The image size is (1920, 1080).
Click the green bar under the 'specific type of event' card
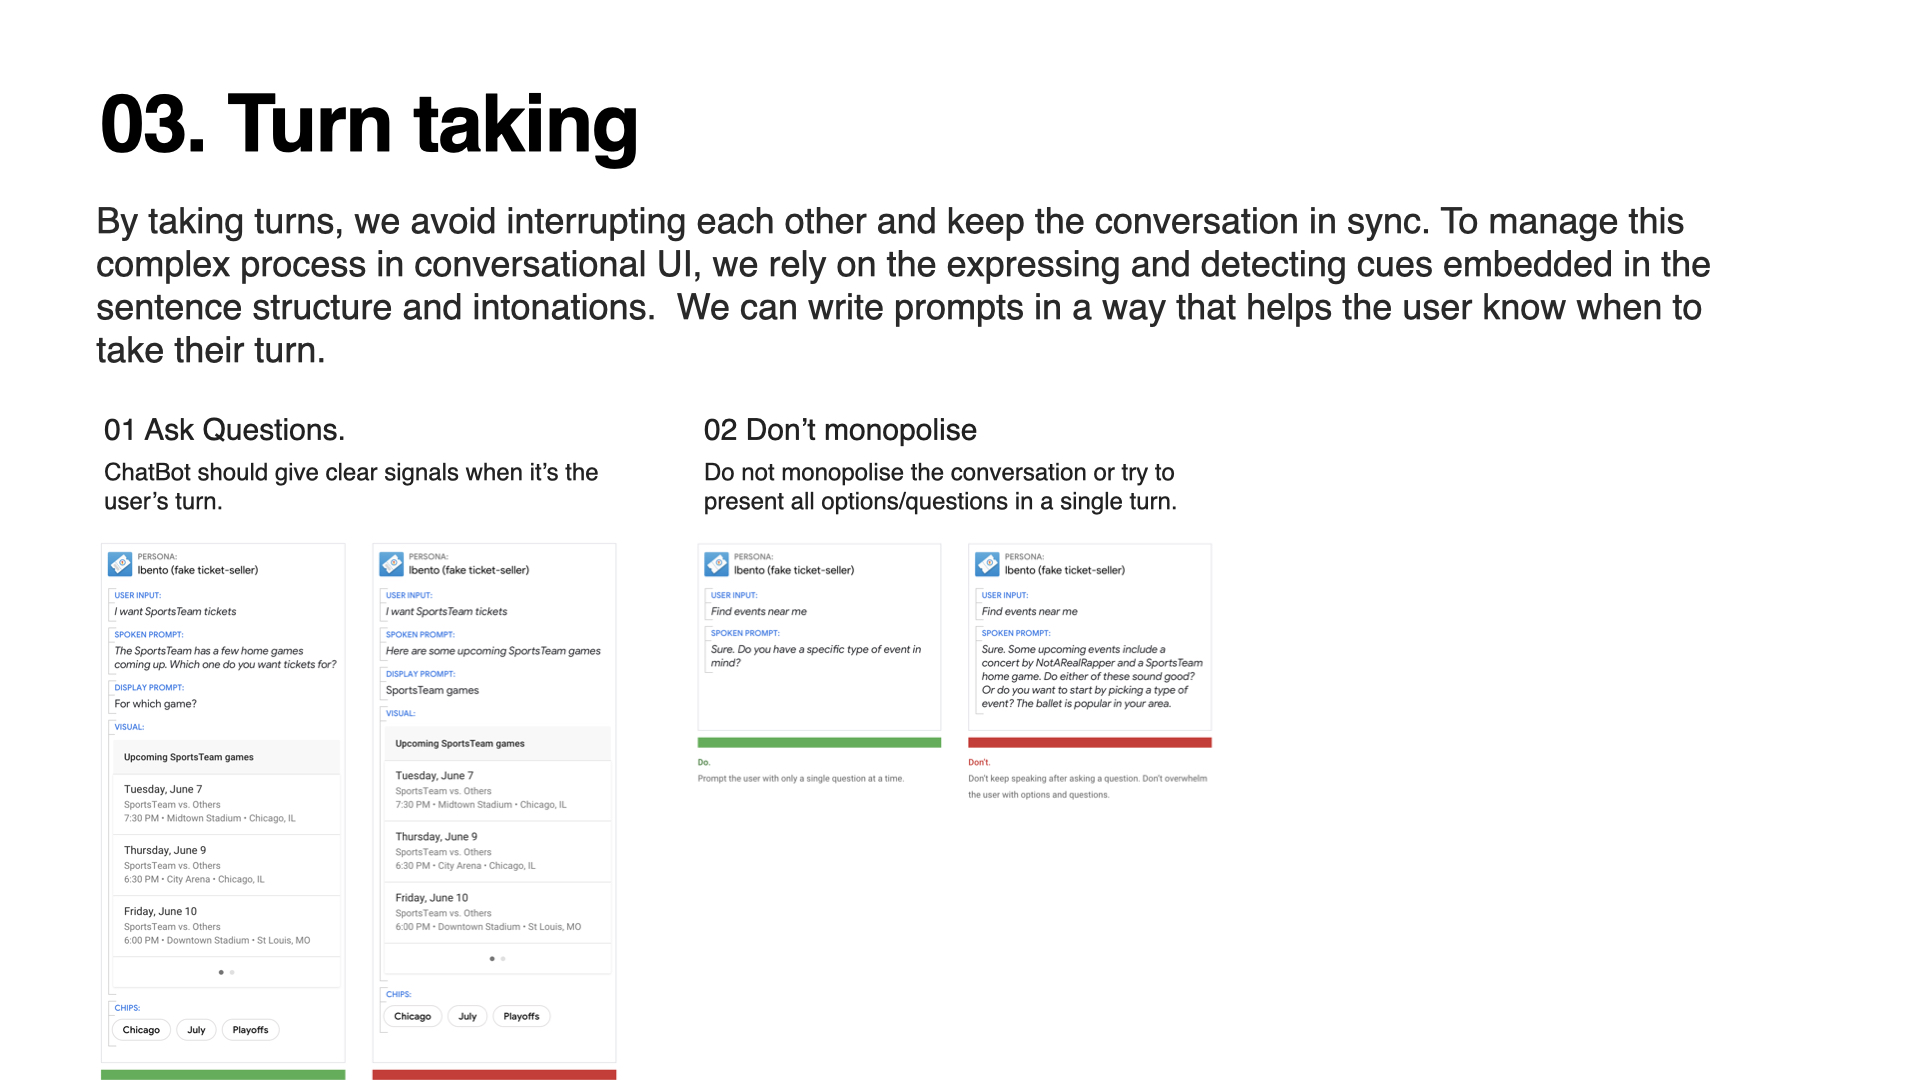(819, 743)
